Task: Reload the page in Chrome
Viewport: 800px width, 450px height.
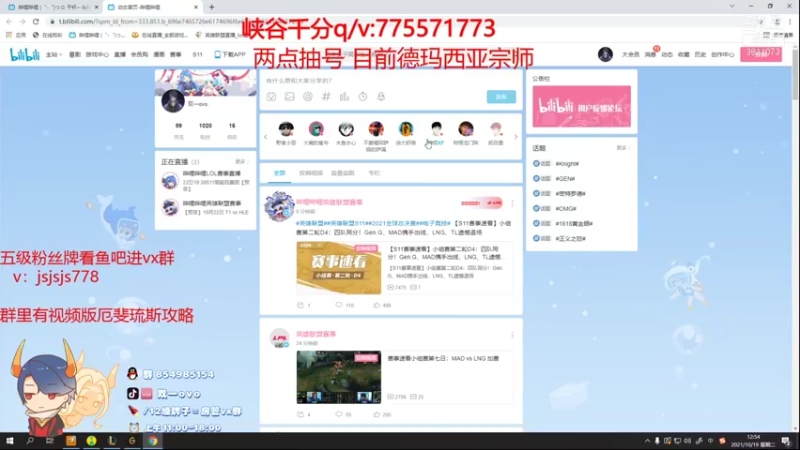Action: (x=36, y=21)
